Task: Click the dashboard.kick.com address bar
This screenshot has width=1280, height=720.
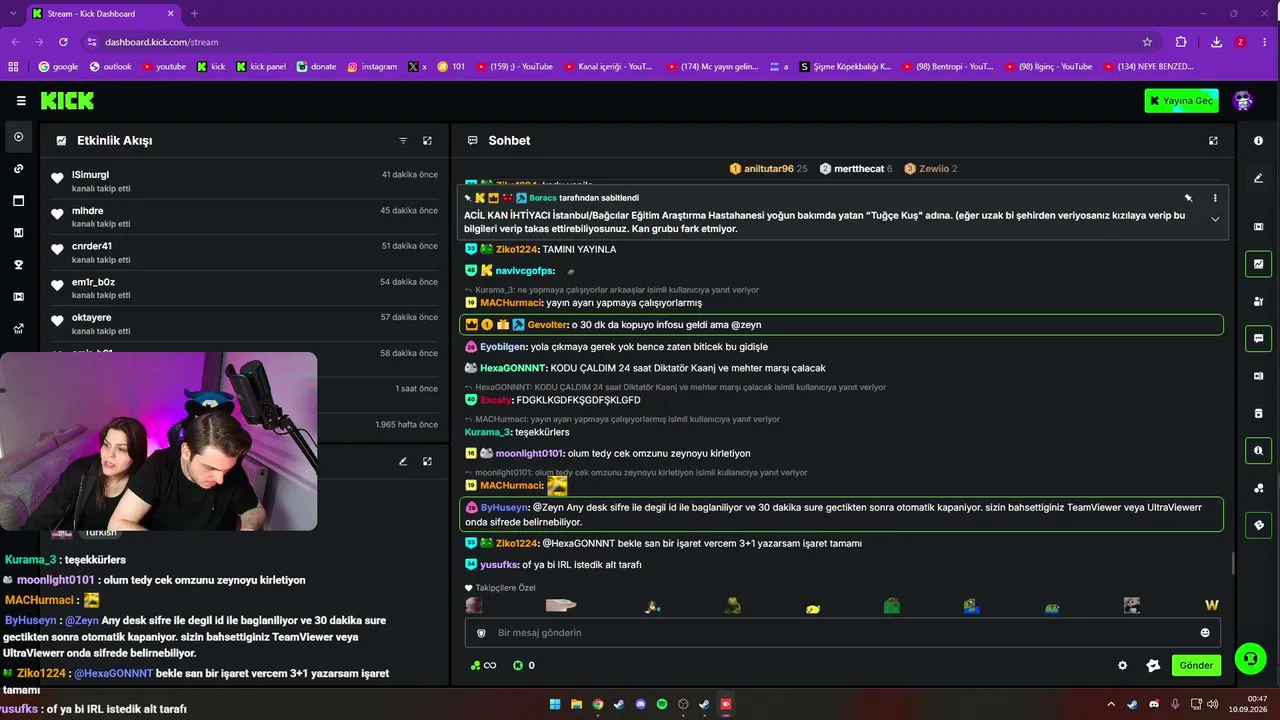Action: pyautogui.click(x=610, y=42)
